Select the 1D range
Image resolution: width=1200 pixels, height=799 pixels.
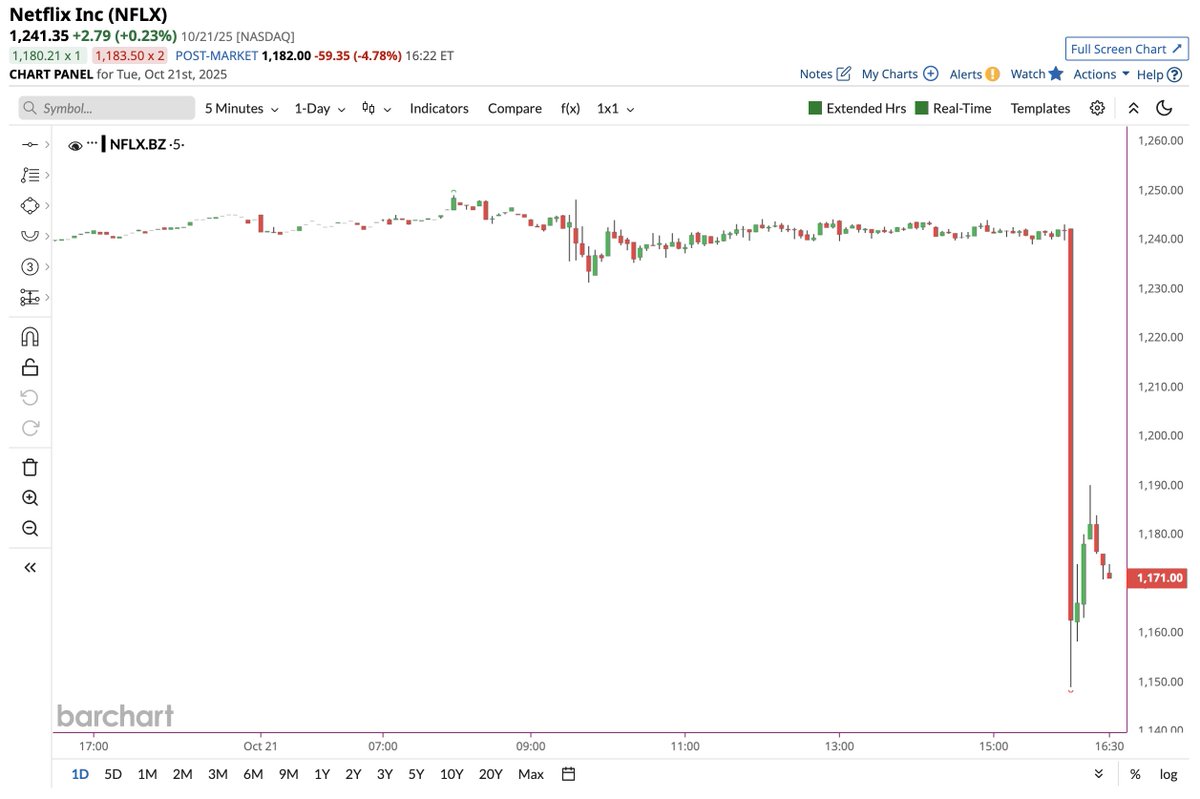[x=80, y=774]
